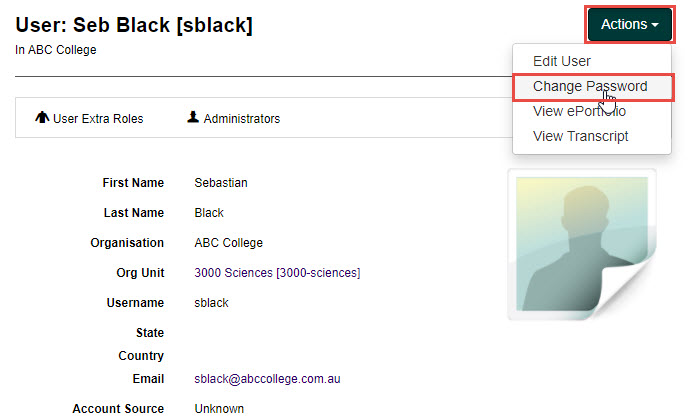Image resolution: width=691 pixels, height=416 pixels.
Task: Click the First Name value Sebastian
Action: pyautogui.click(x=221, y=183)
